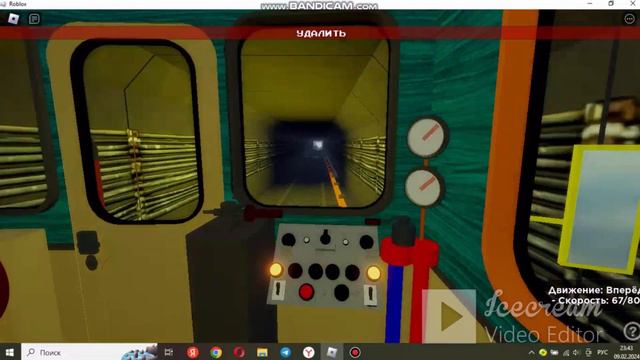Switch to the Roblox taskbar icon

pyautogui.click(x=332, y=352)
